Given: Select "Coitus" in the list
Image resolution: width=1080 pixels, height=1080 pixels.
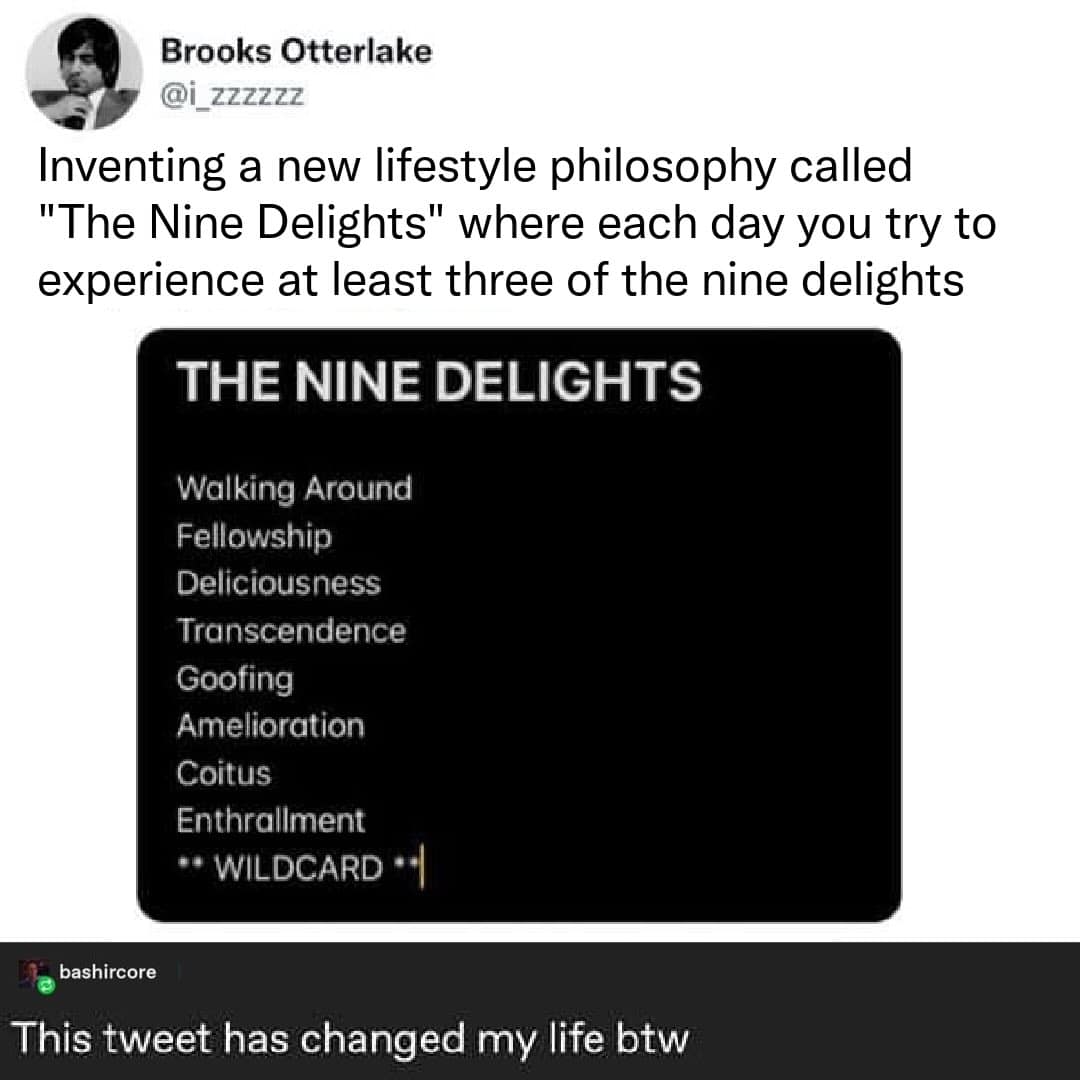Looking at the screenshot, I should 224,773.
